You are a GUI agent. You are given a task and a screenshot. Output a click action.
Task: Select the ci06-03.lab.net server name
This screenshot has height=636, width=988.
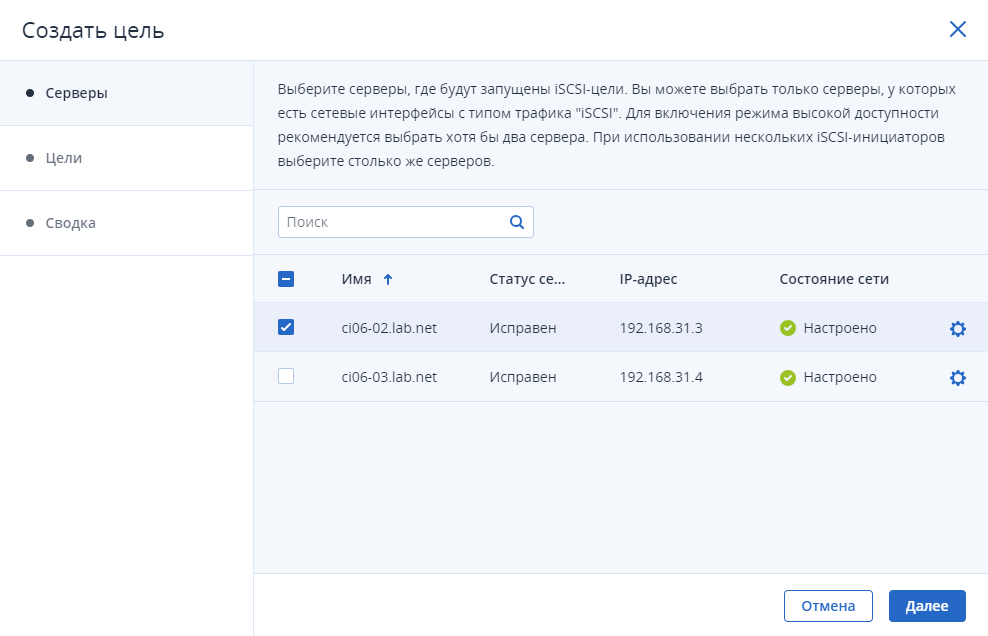[389, 377]
